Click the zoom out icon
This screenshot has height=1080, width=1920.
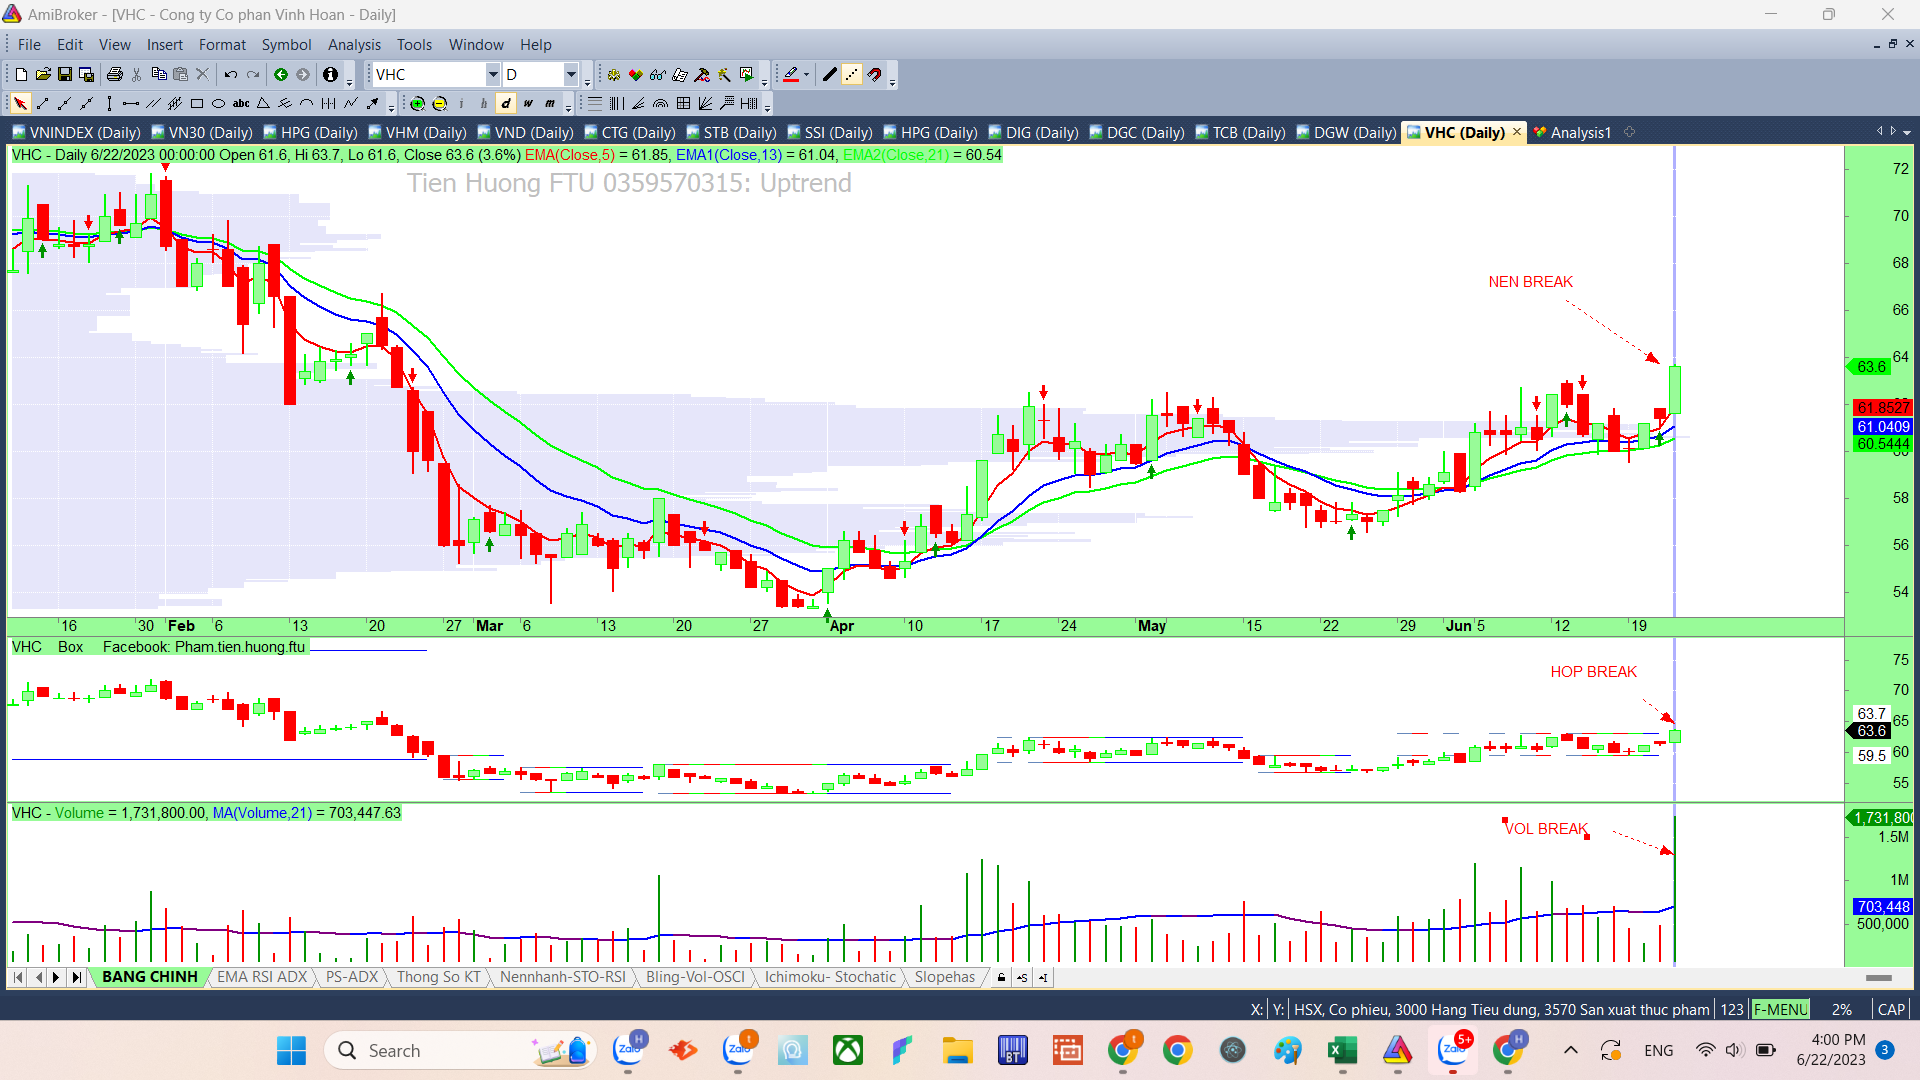[439, 103]
